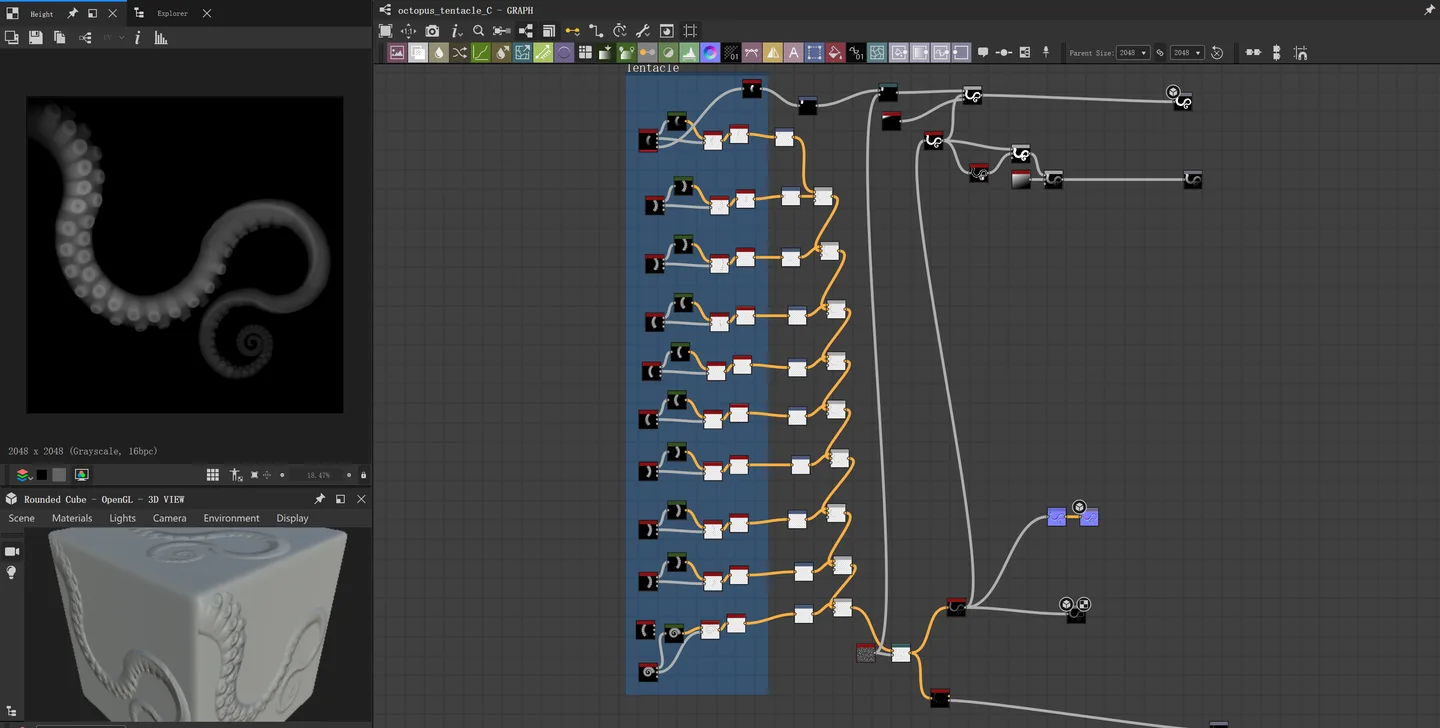This screenshot has height=728, width=1440.
Task: Click the Fit graph to view icon
Action: 385,31
